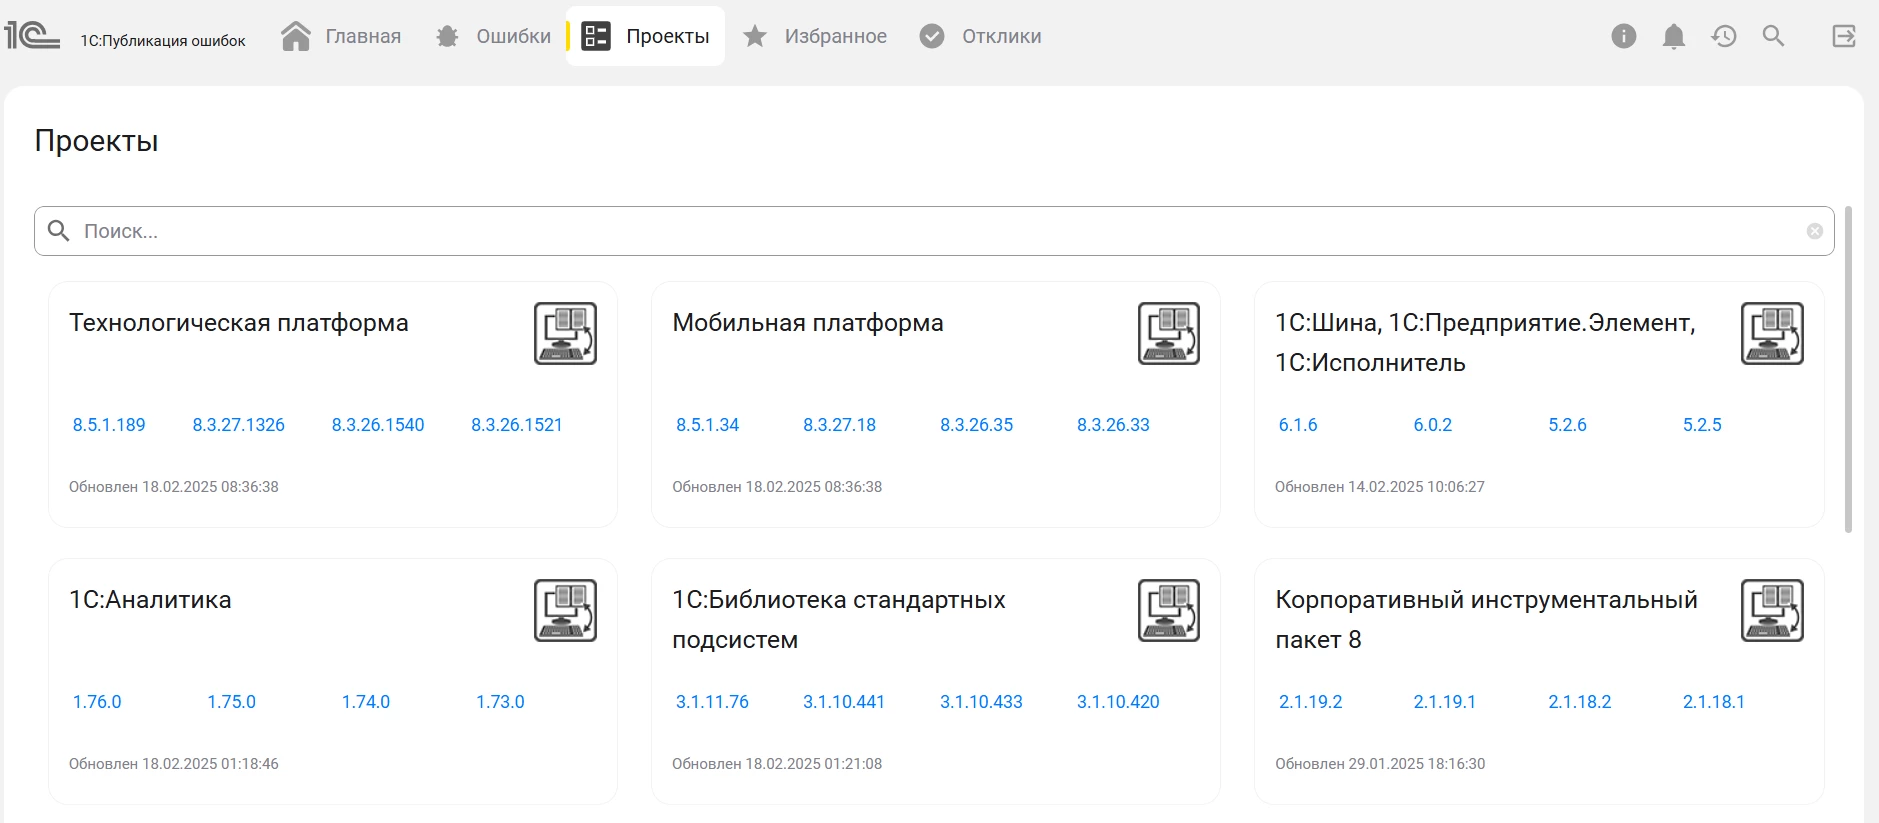The image size is (1879, 823).
Task: Click the Поиск projects search field
Action: click(900, 231)
